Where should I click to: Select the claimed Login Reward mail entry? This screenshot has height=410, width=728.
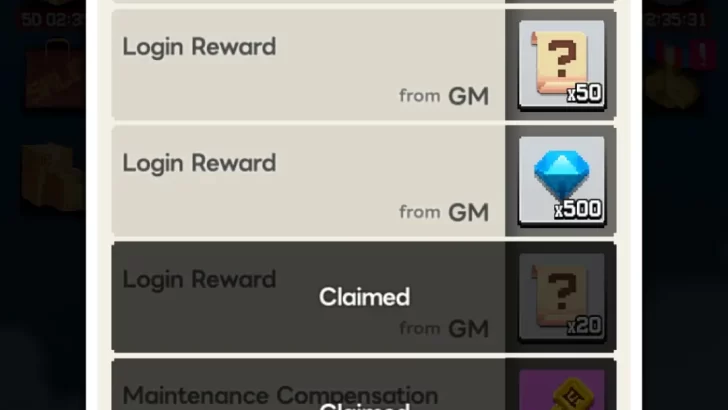[364, 297]
